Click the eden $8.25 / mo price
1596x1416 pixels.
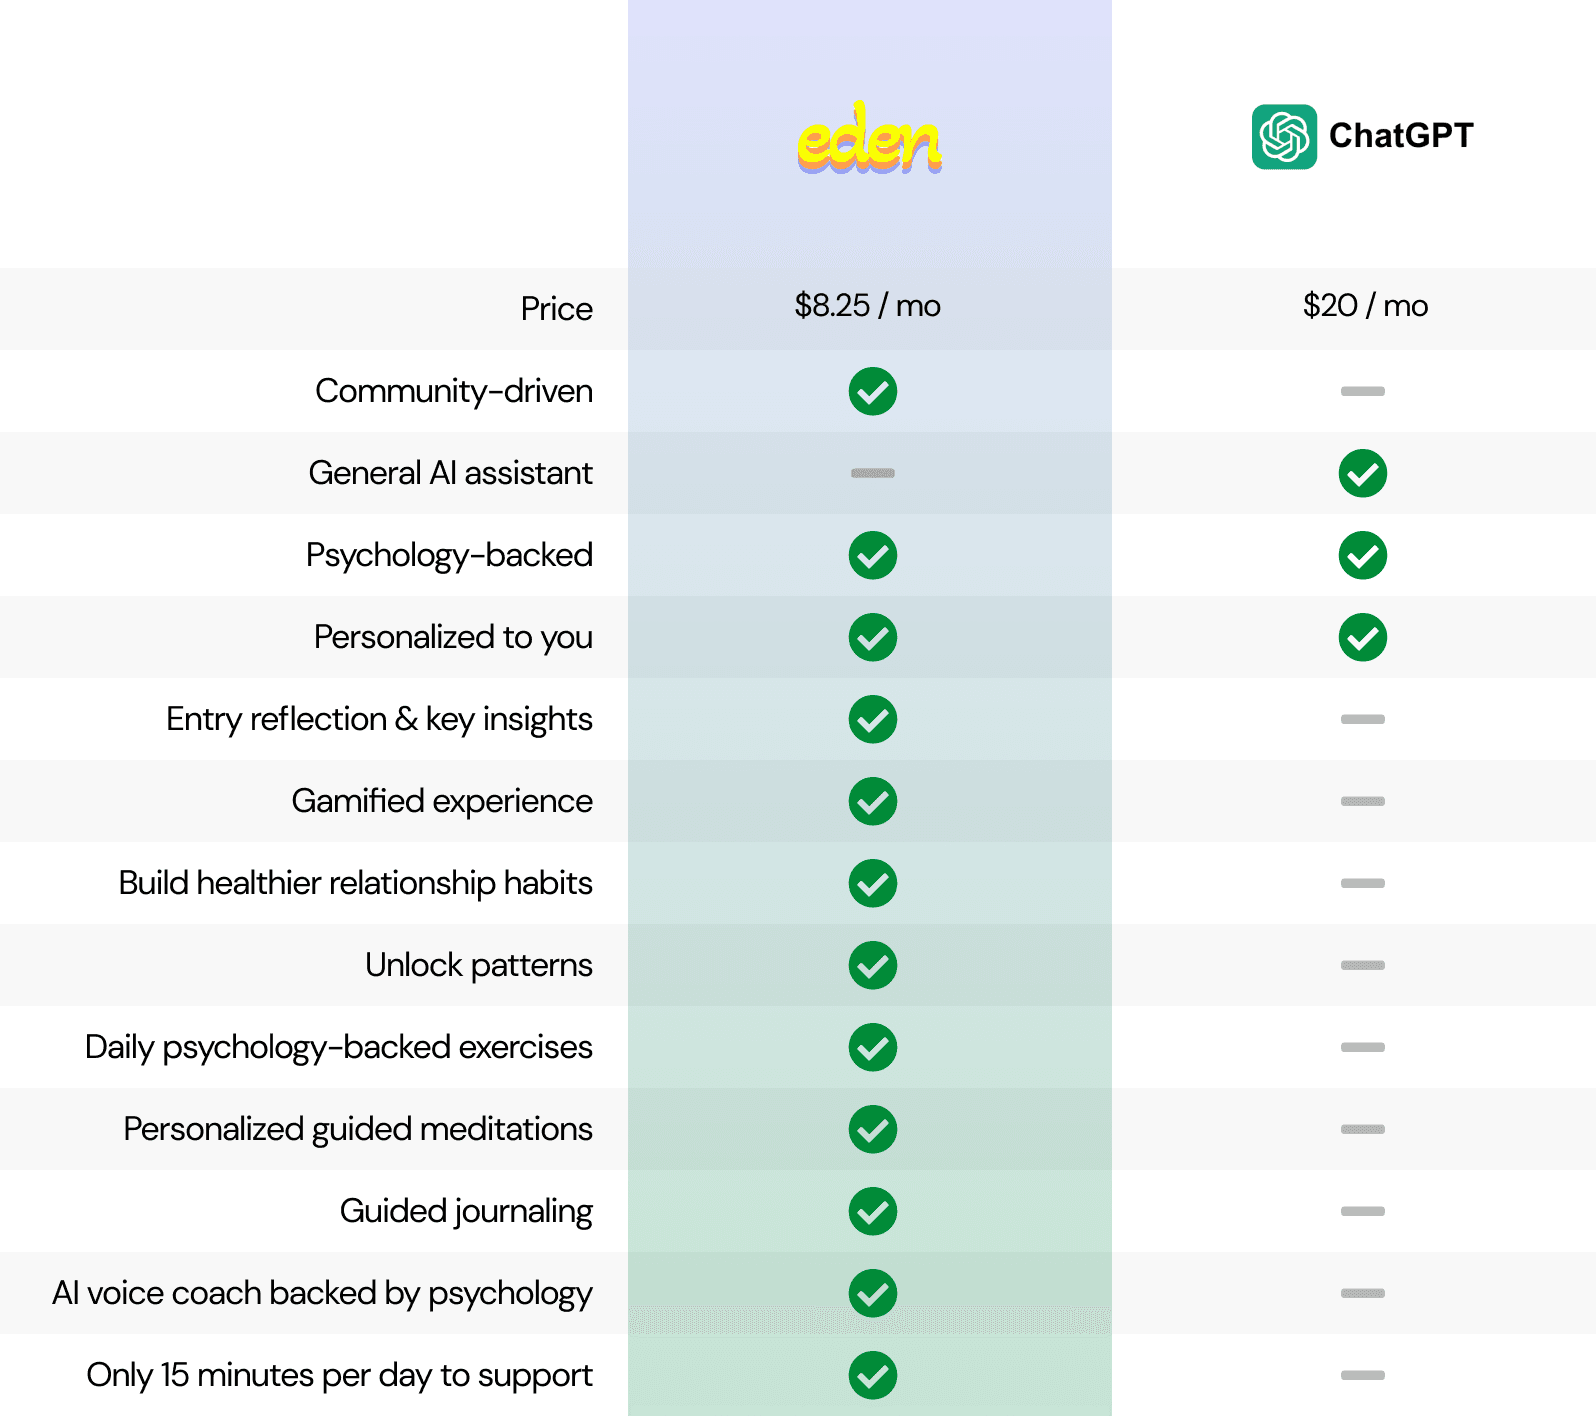click(867, 305)
